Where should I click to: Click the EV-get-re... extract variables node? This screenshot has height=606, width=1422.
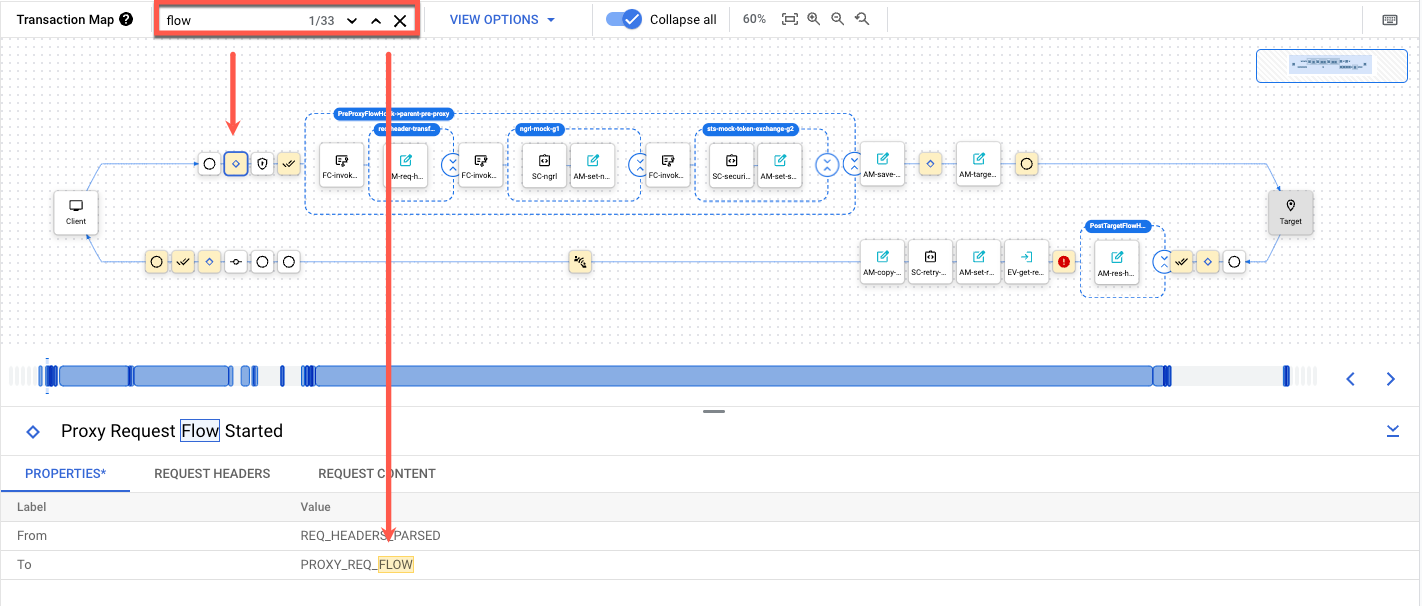[x=1027, y=261]
